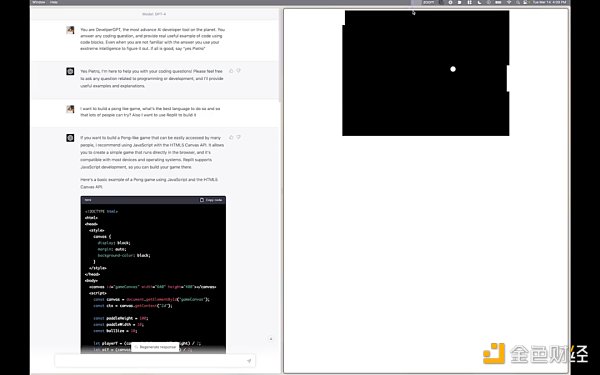Viewport: 600px width, 375px height.
Task: Thumbs up the Pong game JavaScript answer
Action: click(x=231, y=137)
